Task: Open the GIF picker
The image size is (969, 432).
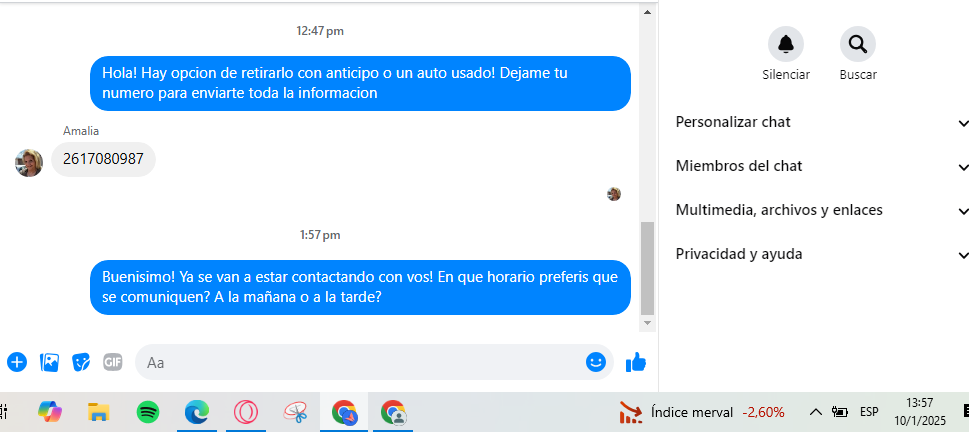Action: point(112,362)
